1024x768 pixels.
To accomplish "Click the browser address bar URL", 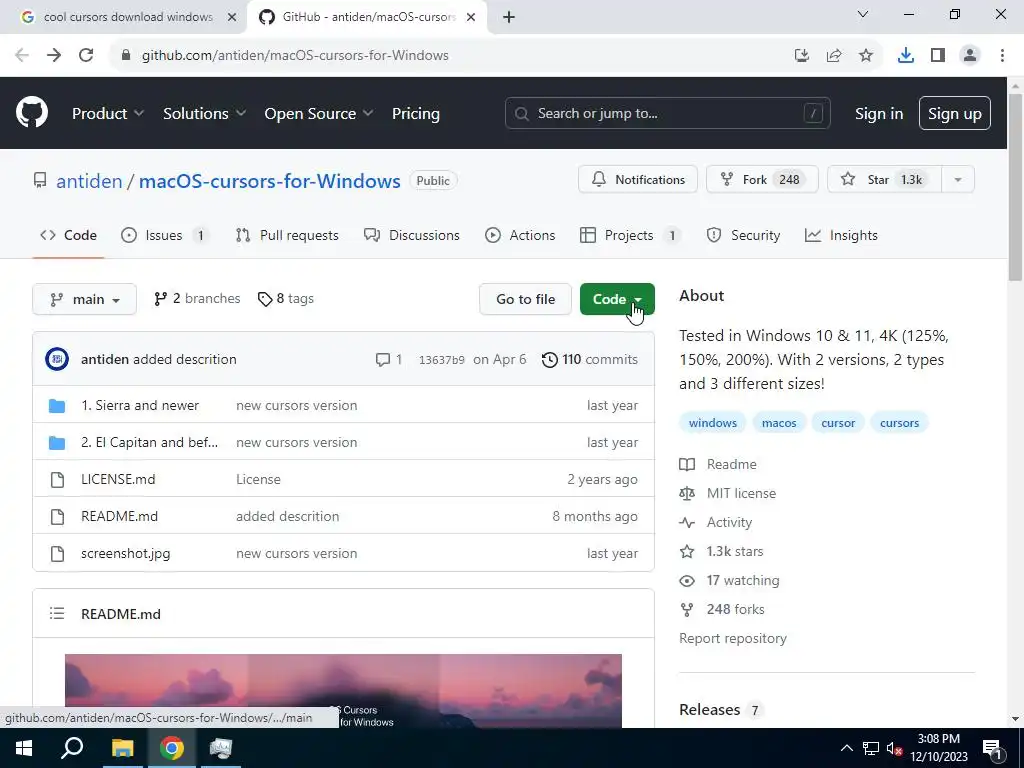I will tap(295, 56).
